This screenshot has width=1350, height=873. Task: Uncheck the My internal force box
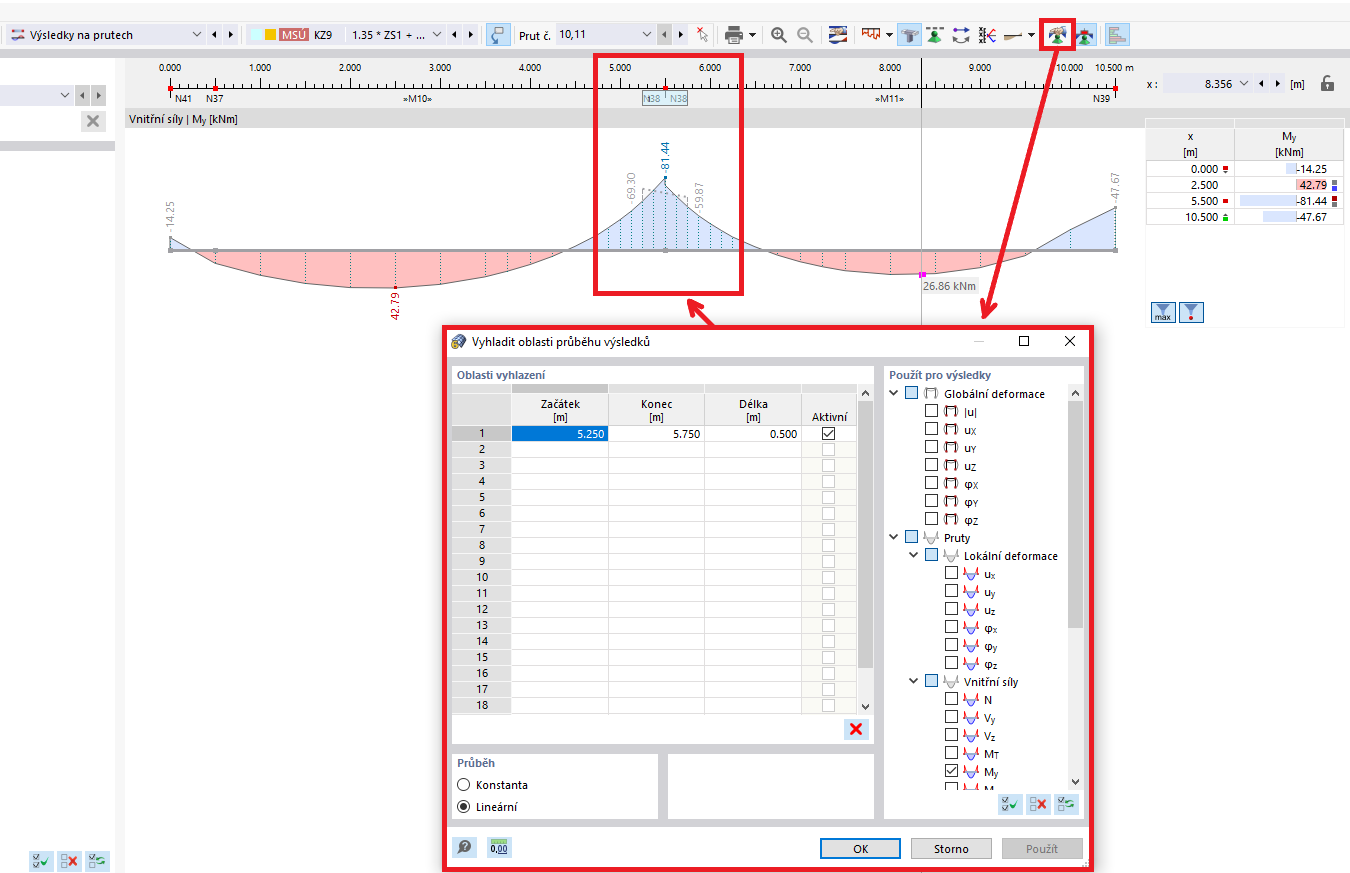tap(951, 771)
